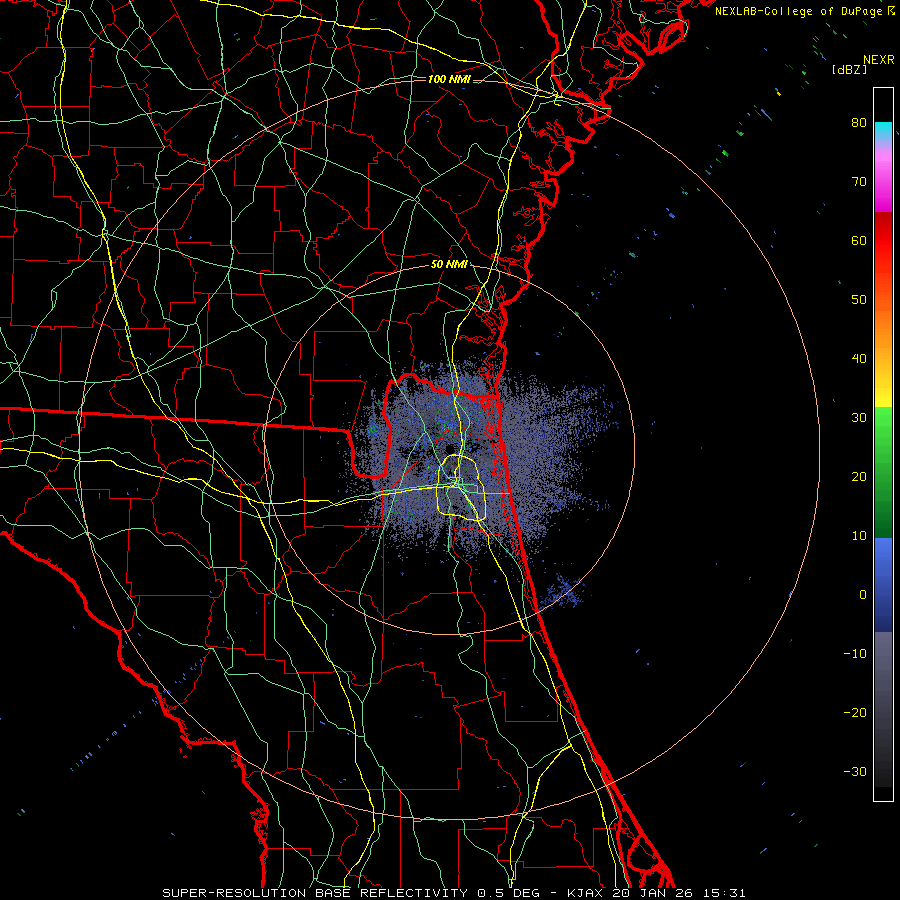Select the 100 NMI range ring label
Viewport: 900px width, 900px height.
(449, 79)
